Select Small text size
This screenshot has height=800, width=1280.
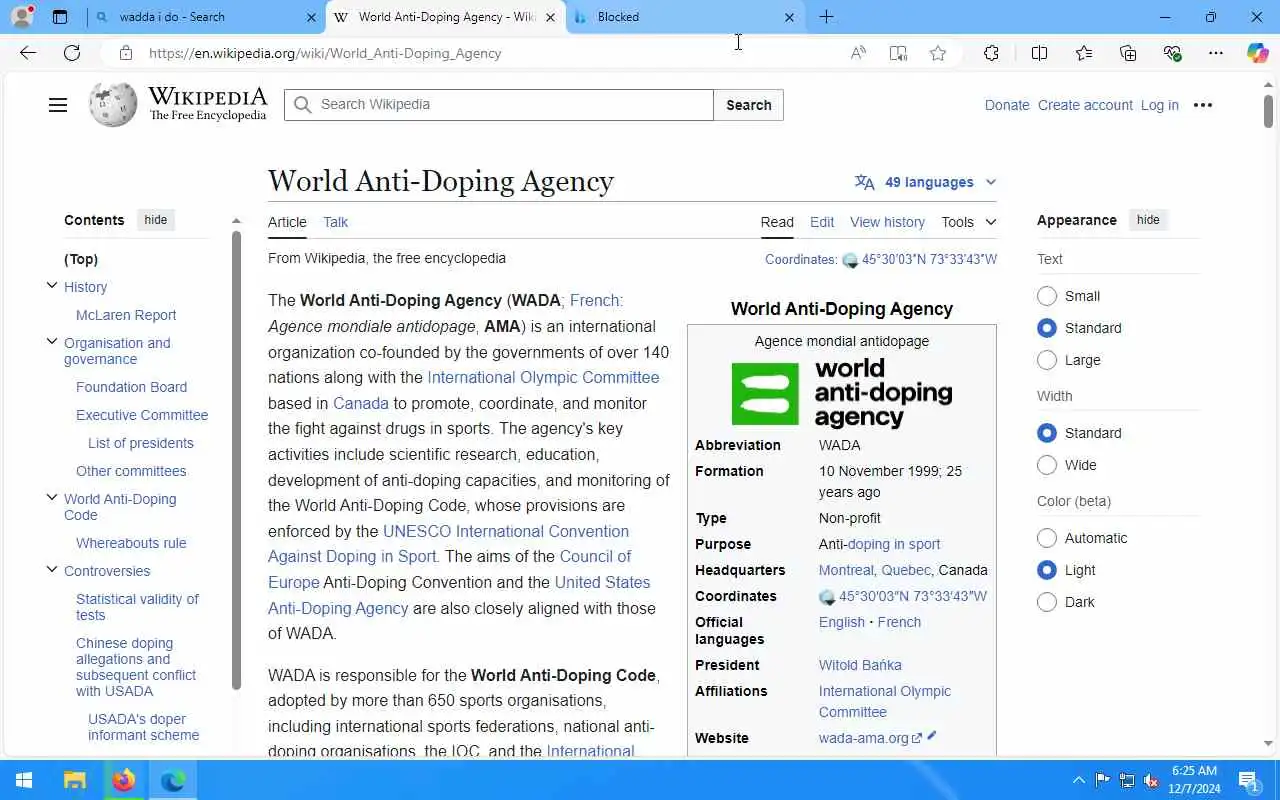point(1047,296)
